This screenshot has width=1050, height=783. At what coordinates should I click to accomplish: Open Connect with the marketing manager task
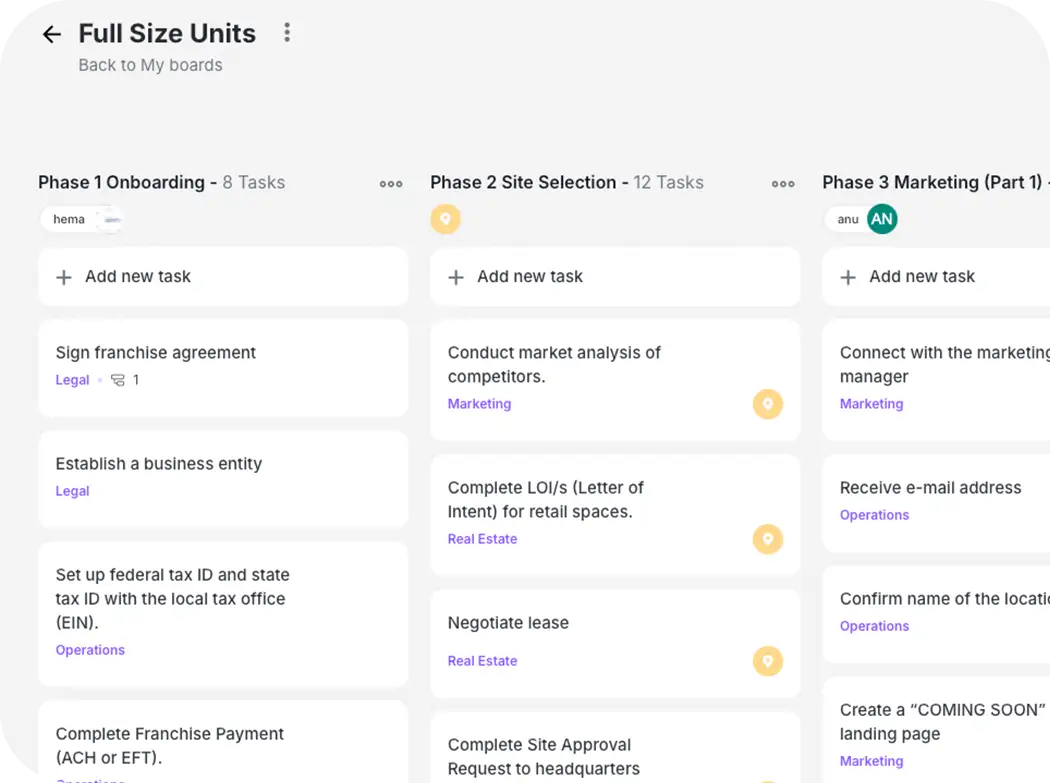pyautogui.click(x=936, y=380)
